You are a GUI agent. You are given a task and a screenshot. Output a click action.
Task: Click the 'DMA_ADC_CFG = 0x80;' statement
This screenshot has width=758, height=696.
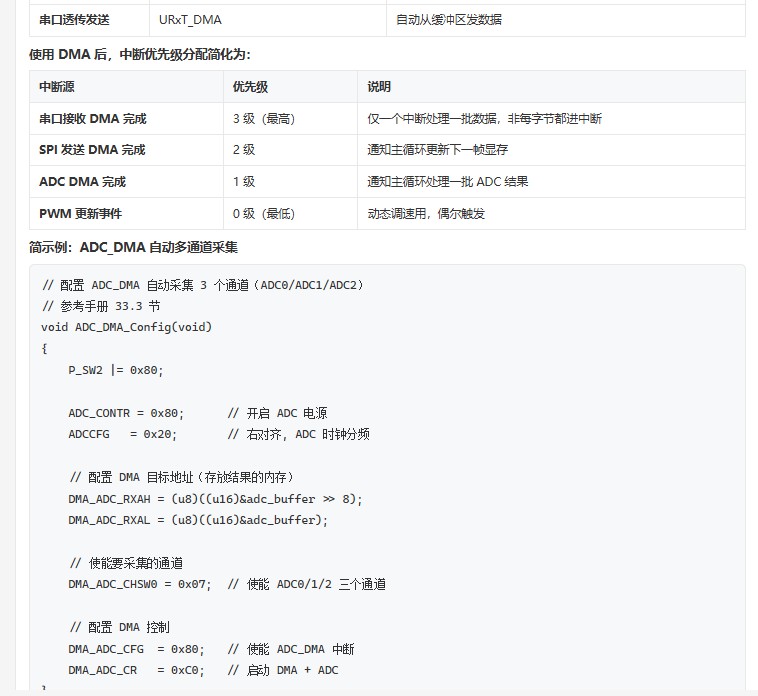[x=136, y=649]
